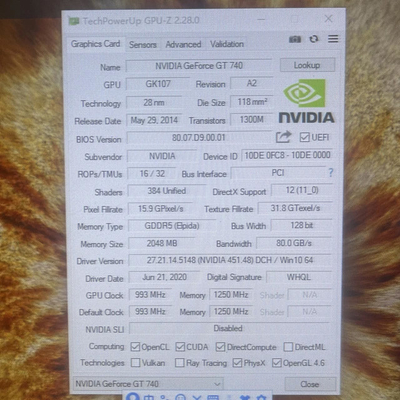
Task: Click the GPU-Z title bar app icon
Action: coord(74,21)
